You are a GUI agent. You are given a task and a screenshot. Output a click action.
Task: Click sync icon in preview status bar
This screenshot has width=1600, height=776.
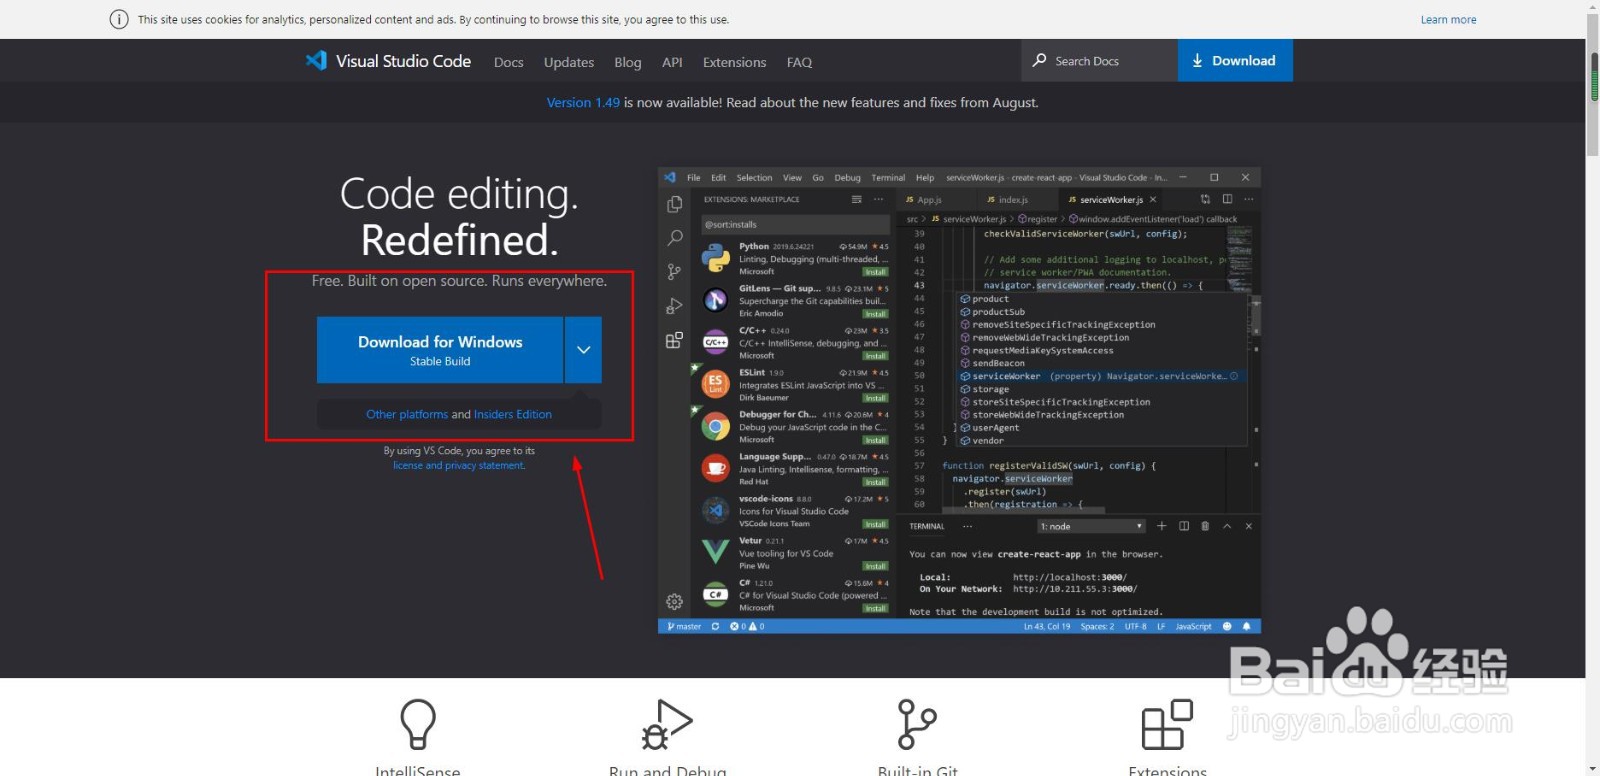(x=715, y=626)
